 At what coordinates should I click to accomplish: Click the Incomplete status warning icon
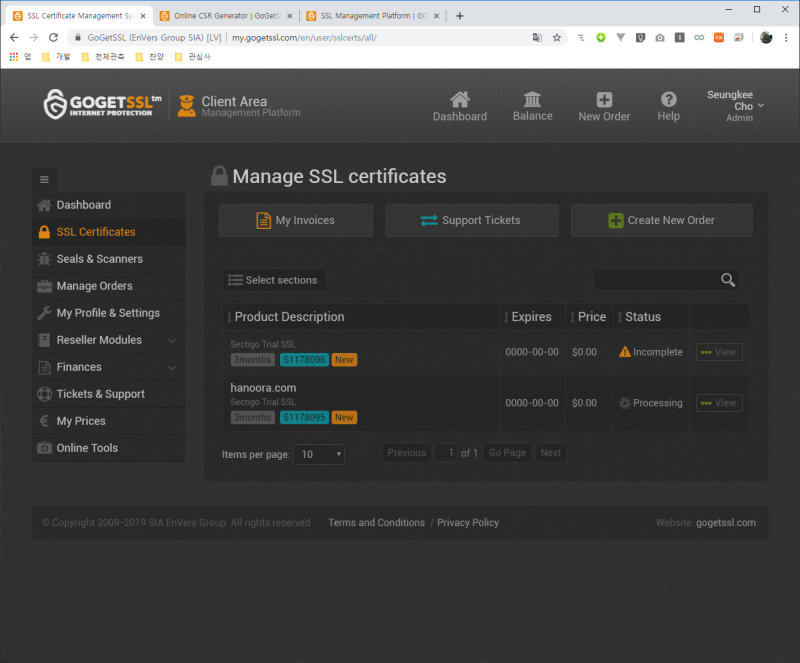click(x=624, y=352)
